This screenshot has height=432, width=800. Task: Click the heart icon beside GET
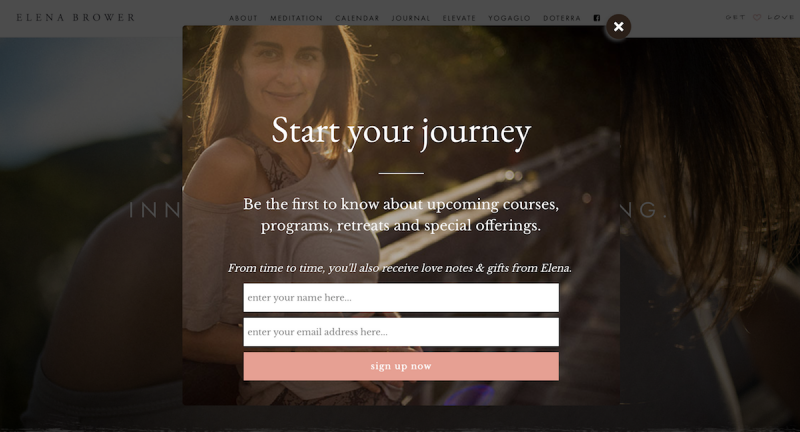(x=757, y=17)
